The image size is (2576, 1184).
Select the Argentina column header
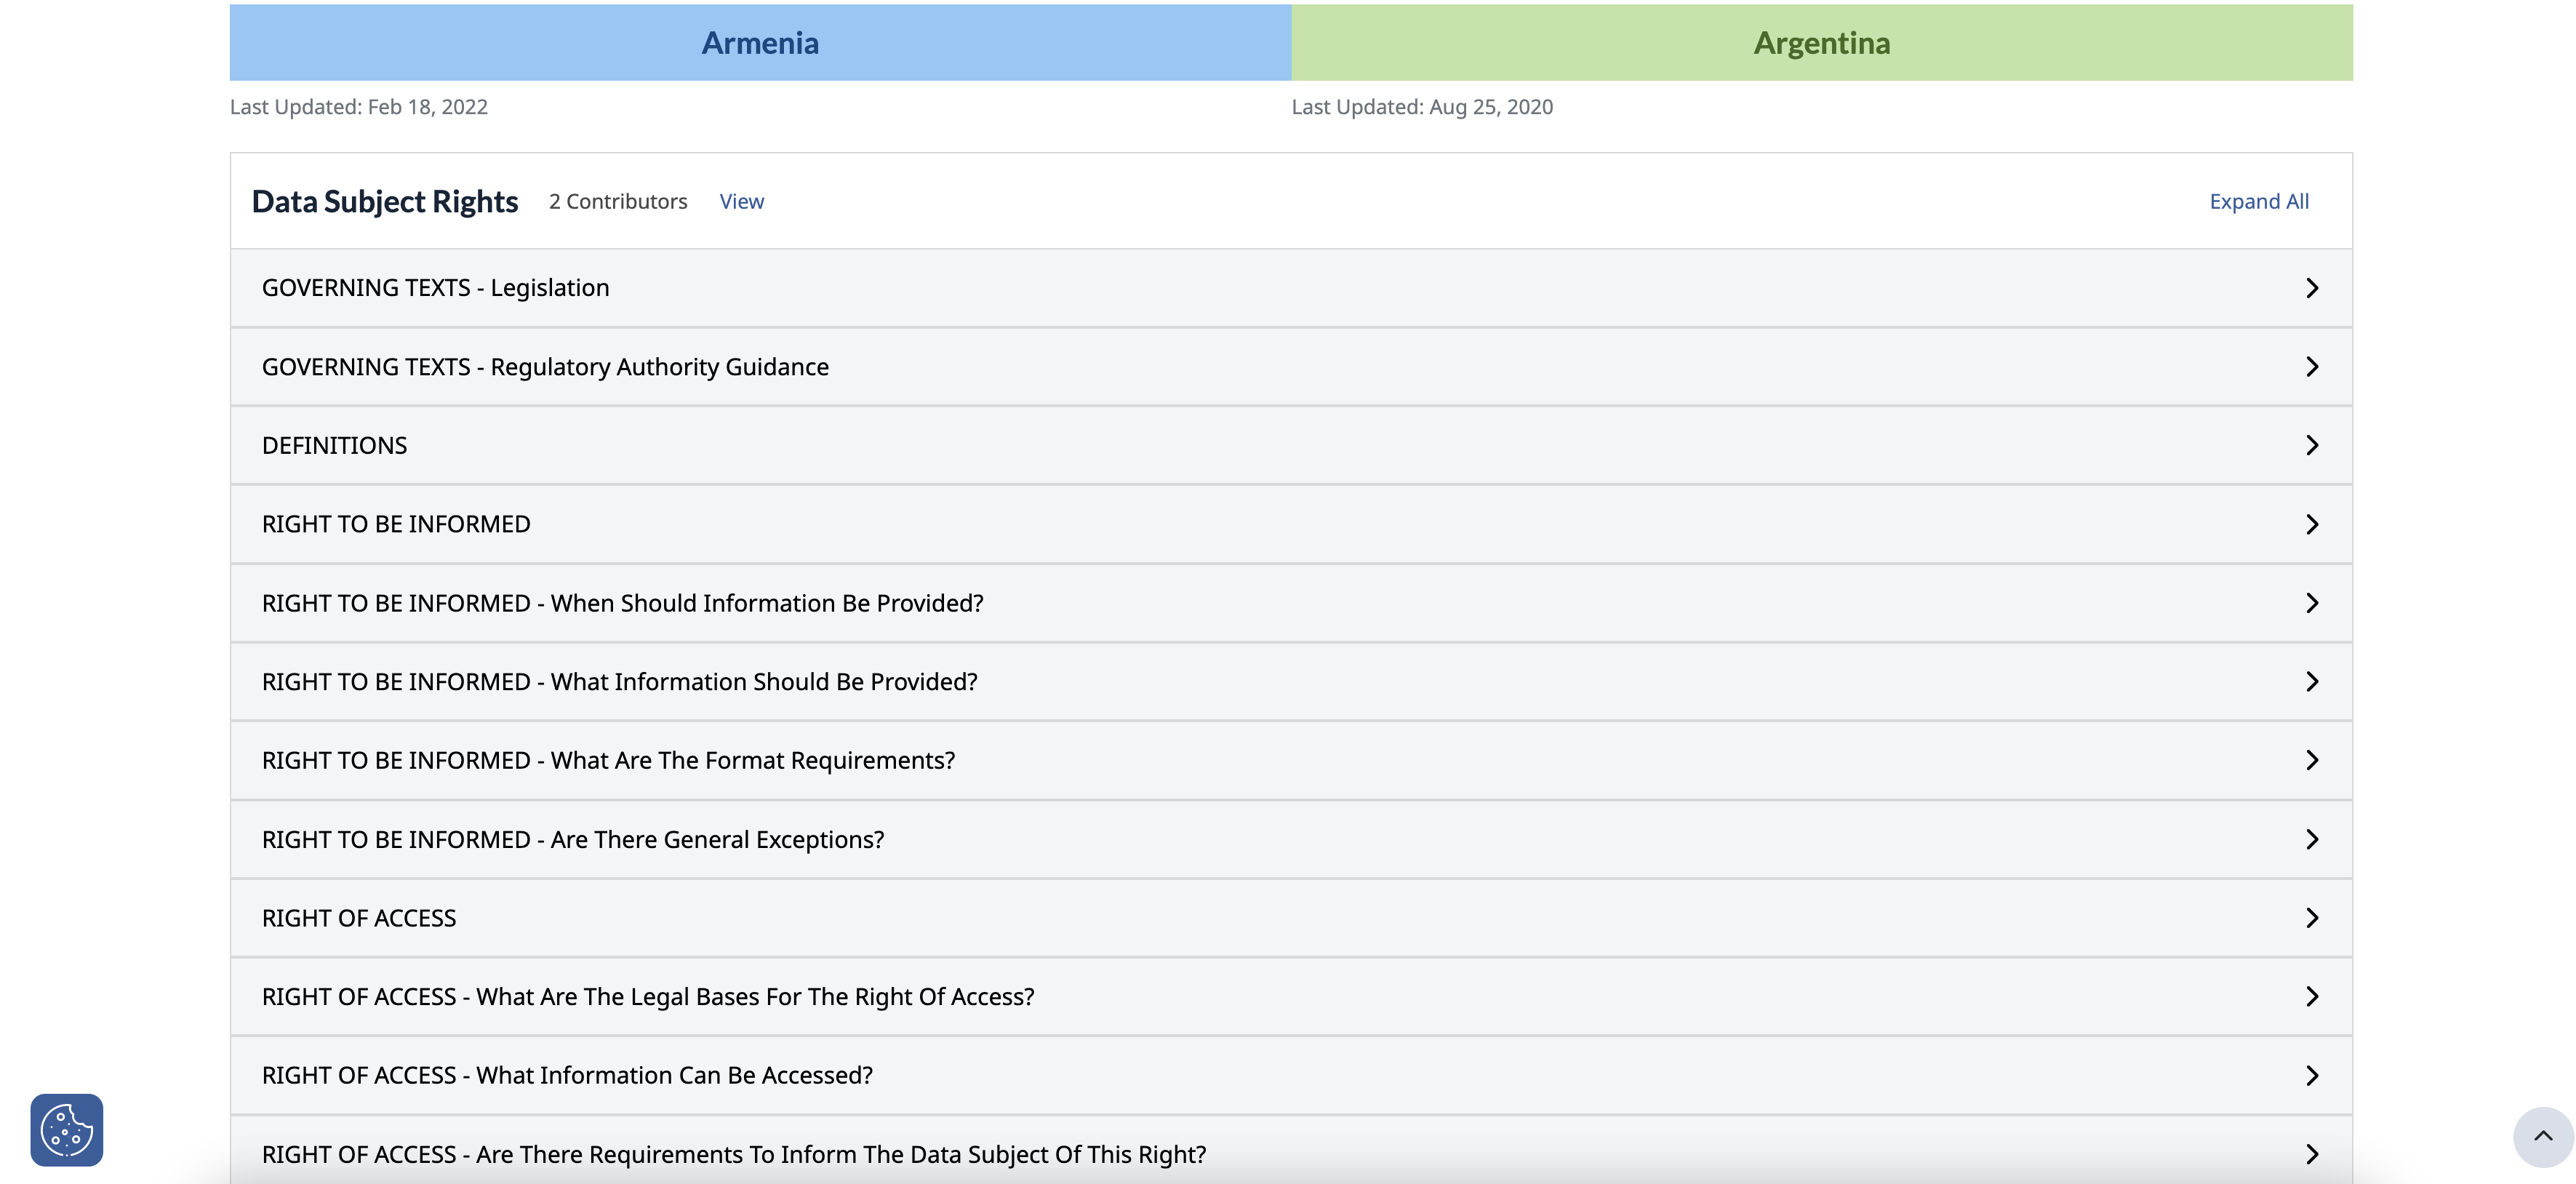(1822, 42)
